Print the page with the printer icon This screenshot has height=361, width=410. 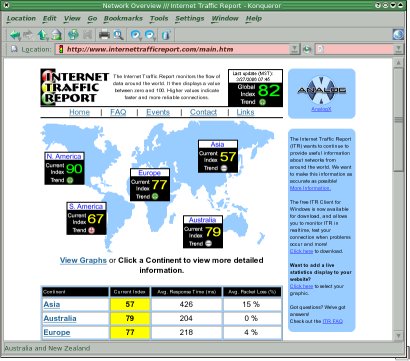pos(104,35)
